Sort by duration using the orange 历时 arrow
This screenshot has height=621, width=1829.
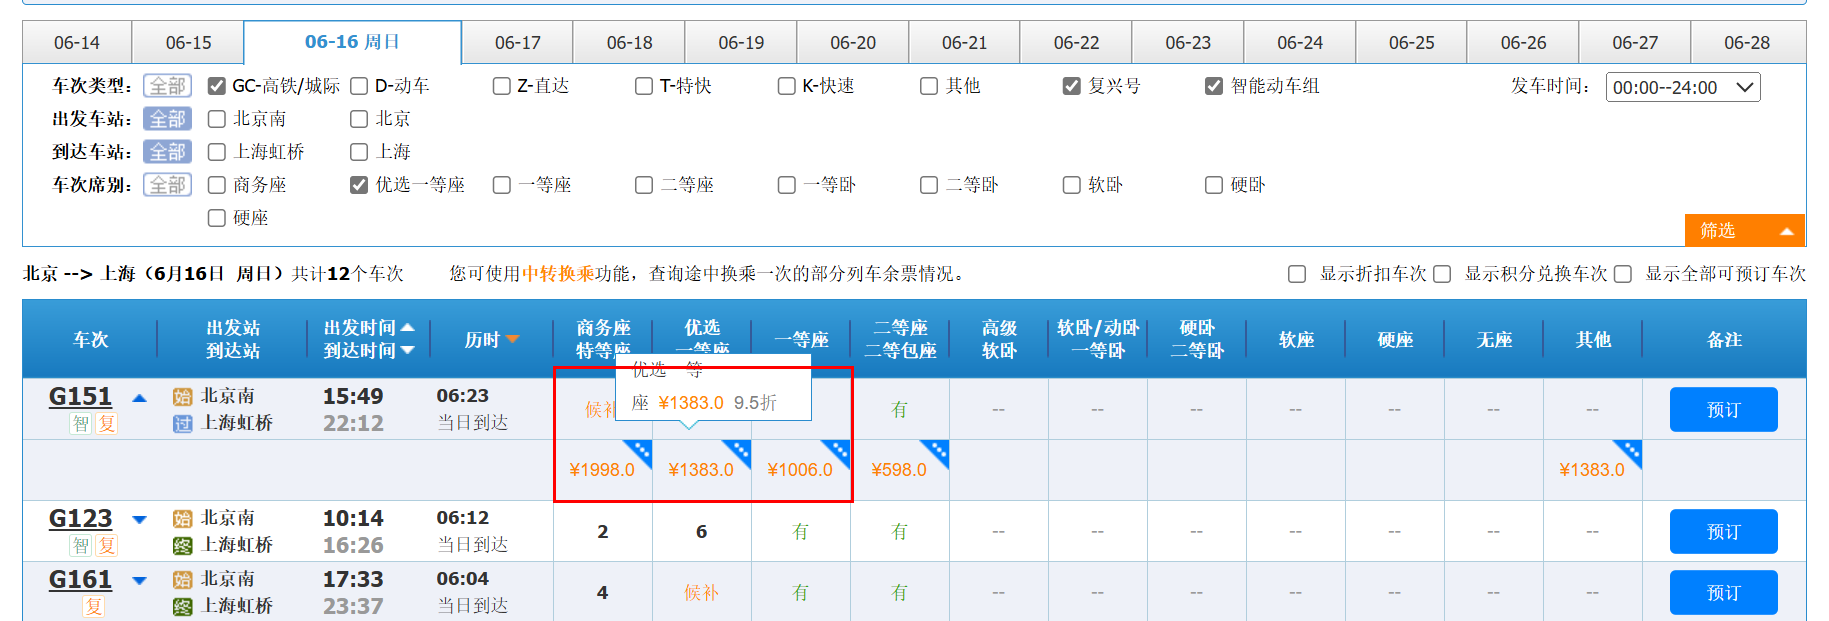click(x=513, y=340)
